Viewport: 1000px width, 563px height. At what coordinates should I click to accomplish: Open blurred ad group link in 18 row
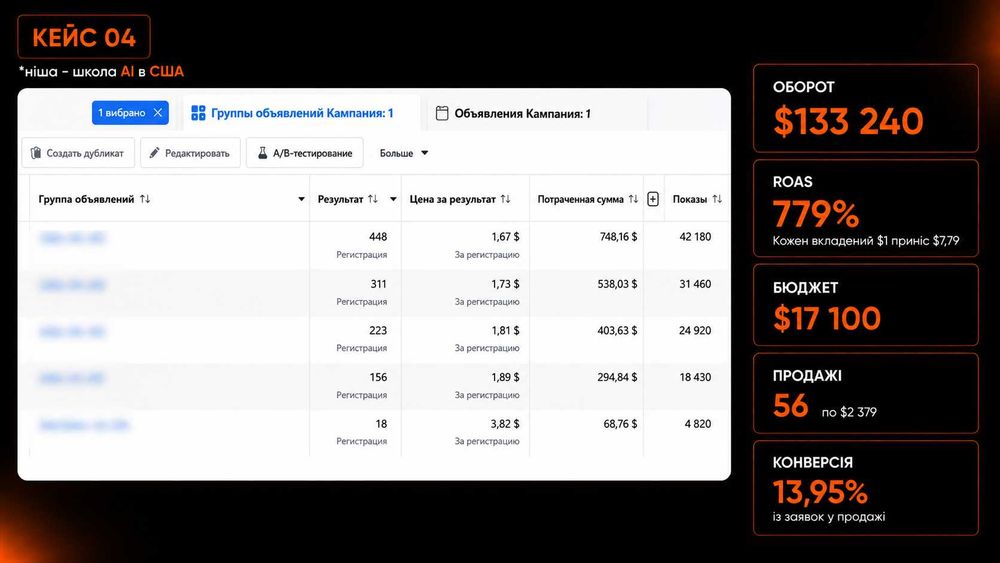pos(84,425)
